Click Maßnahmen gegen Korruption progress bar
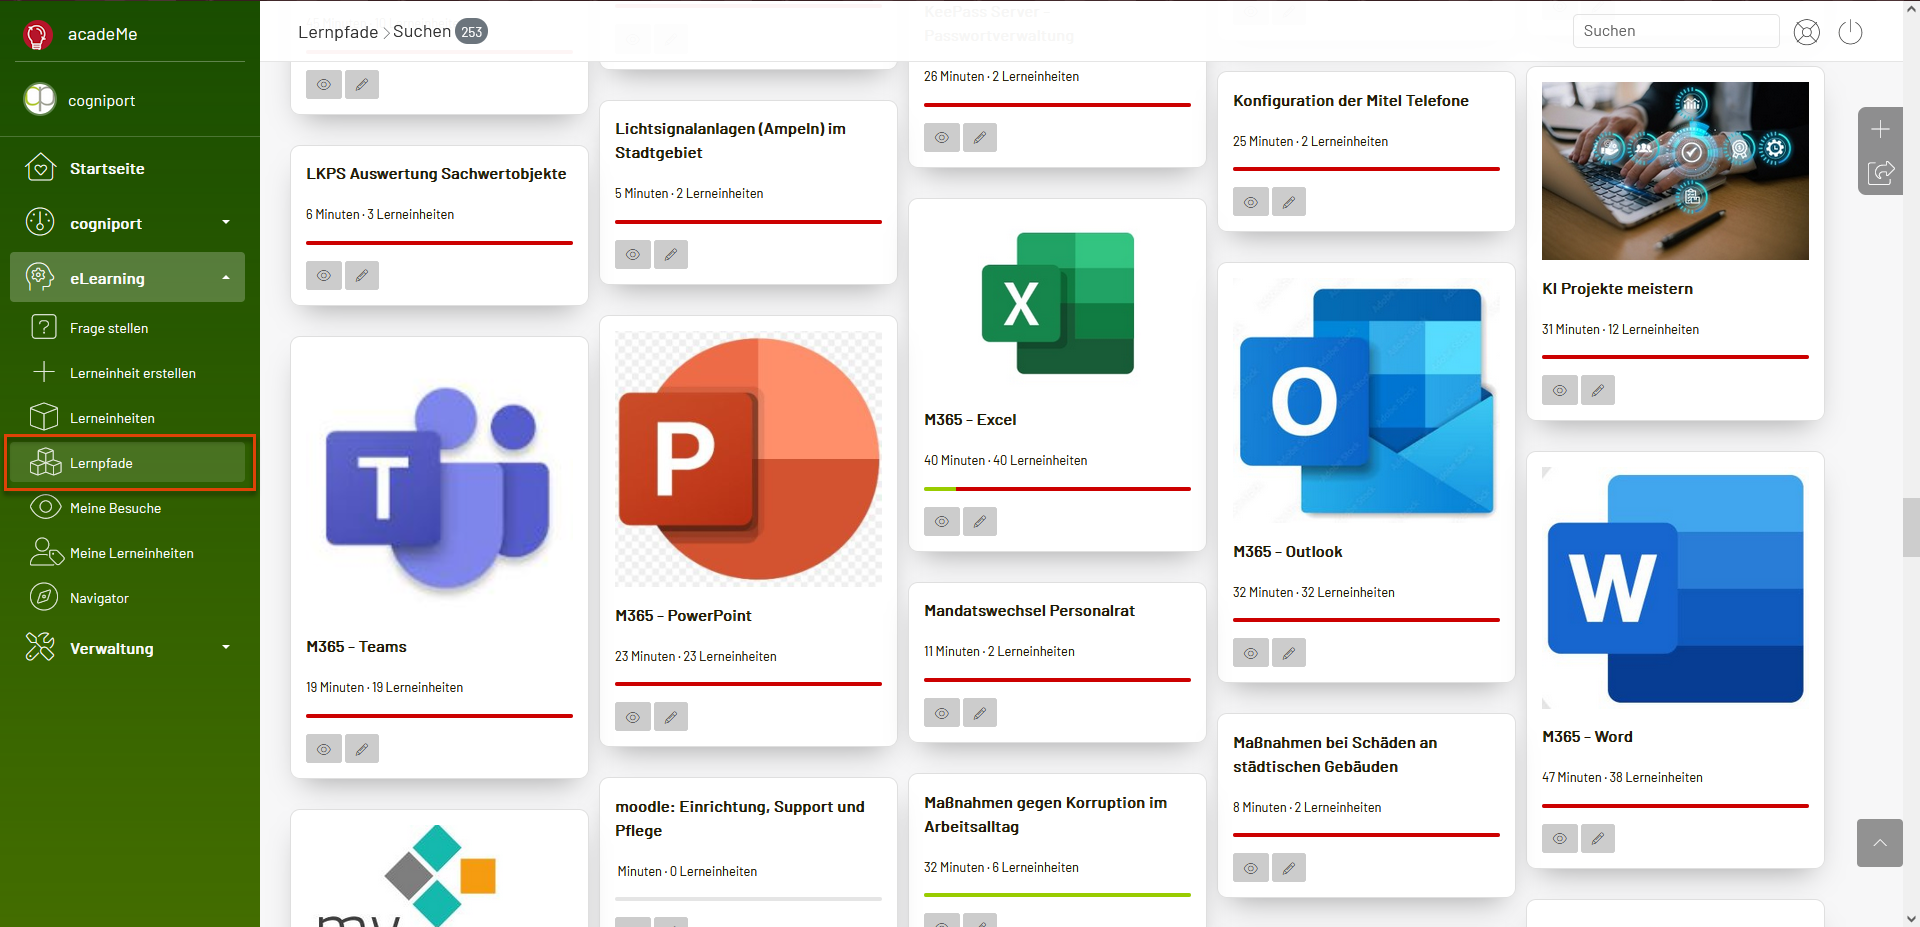 tap(1057, 895)
